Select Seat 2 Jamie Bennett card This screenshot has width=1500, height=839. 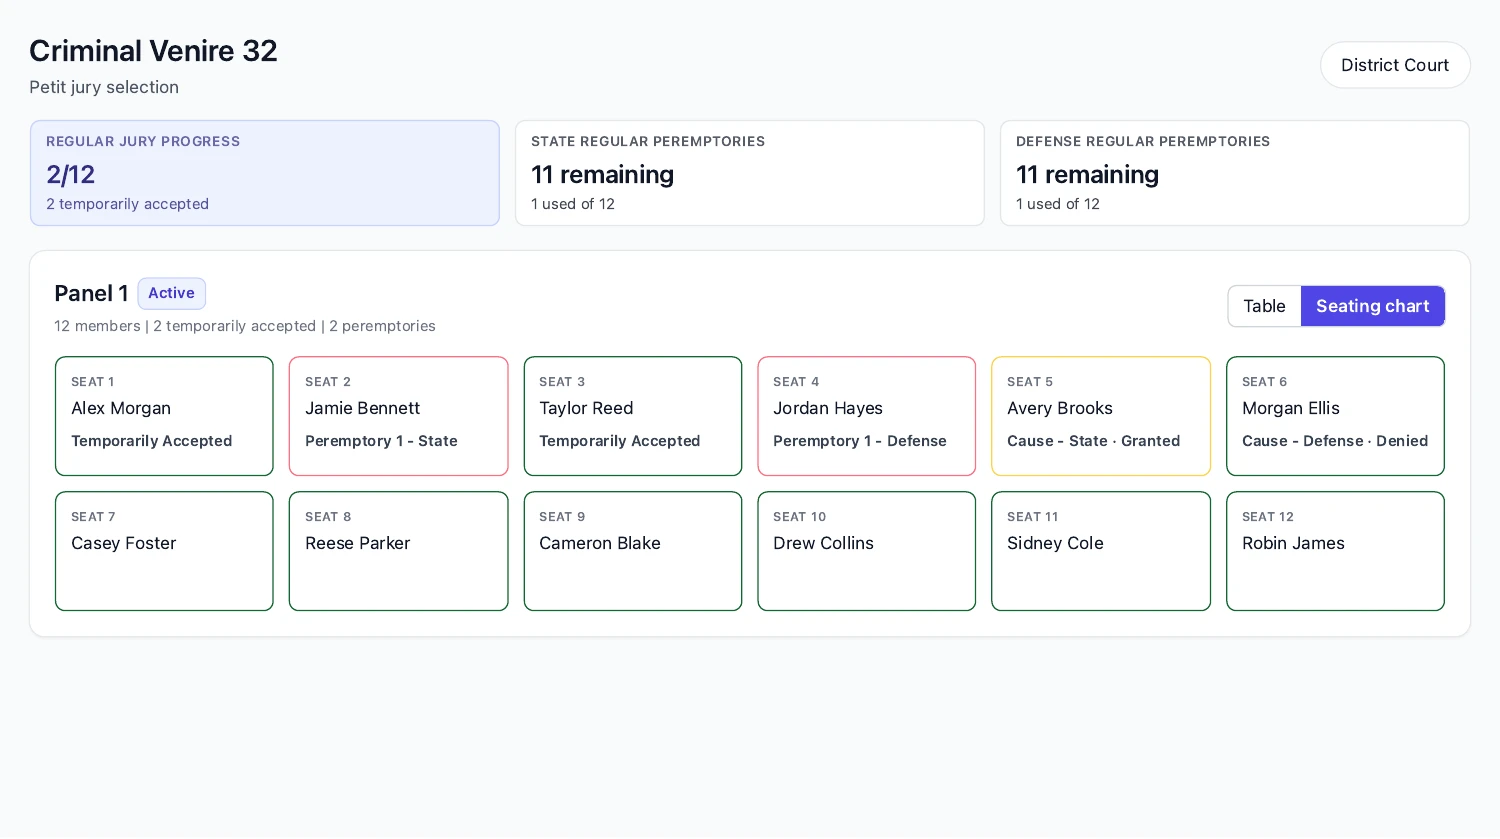point(398,416)
